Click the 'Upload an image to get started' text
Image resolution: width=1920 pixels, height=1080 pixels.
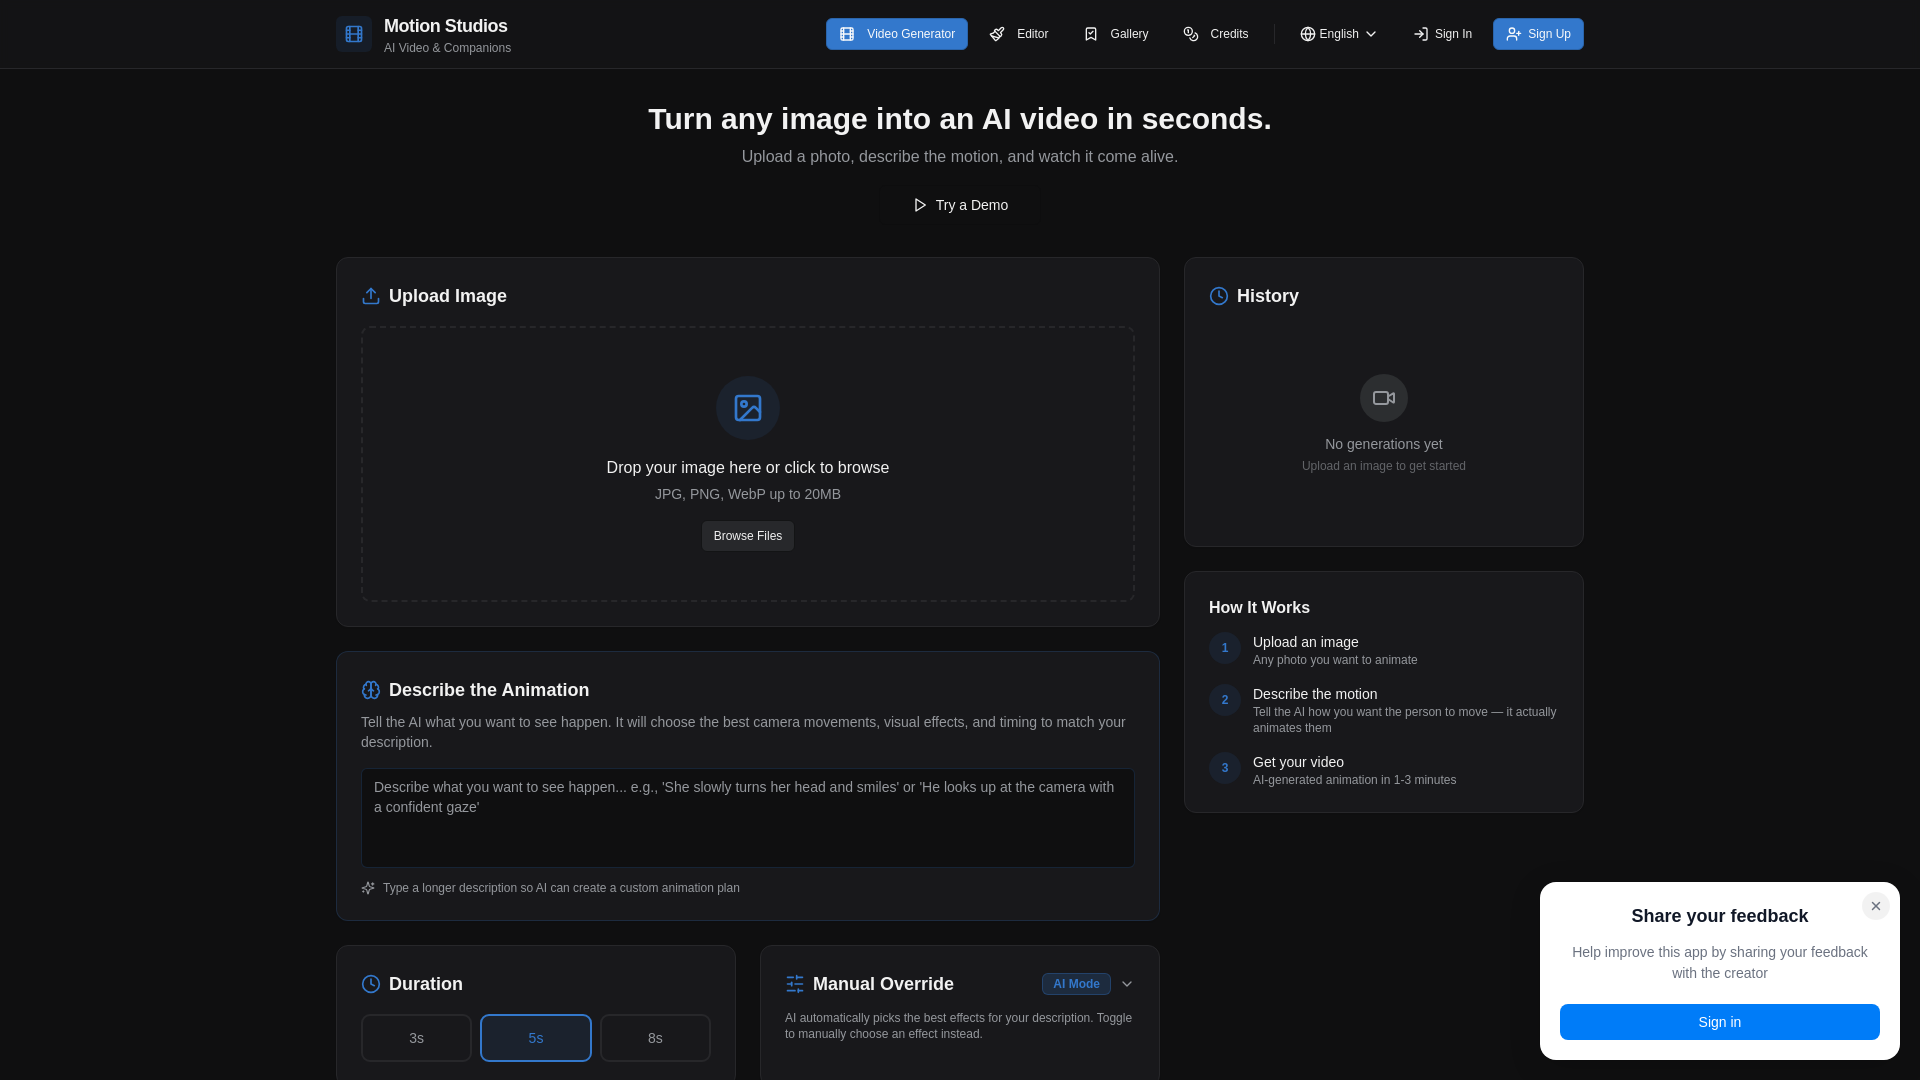pos(1384,466)
